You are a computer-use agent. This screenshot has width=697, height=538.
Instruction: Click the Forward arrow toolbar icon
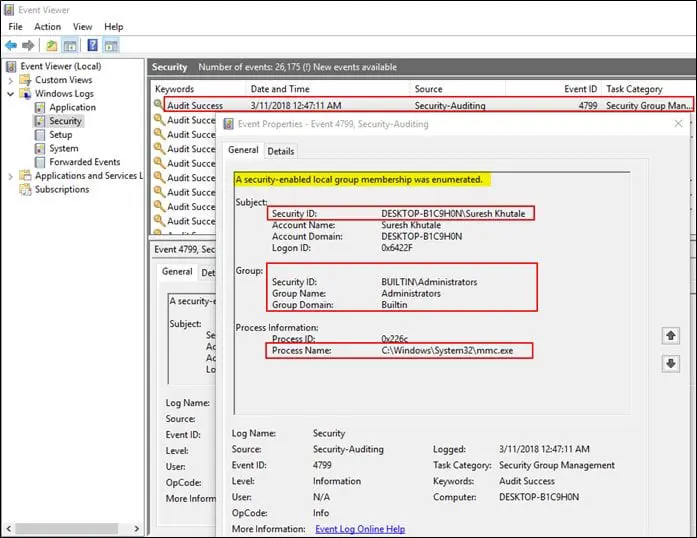[28, 46]
